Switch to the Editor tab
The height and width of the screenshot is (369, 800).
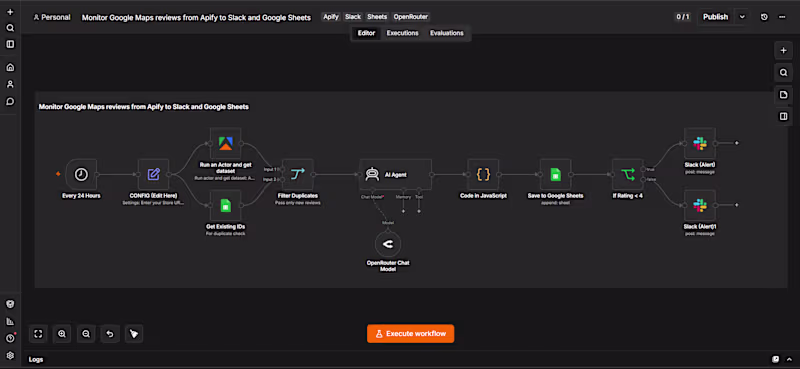coord(366,33)
